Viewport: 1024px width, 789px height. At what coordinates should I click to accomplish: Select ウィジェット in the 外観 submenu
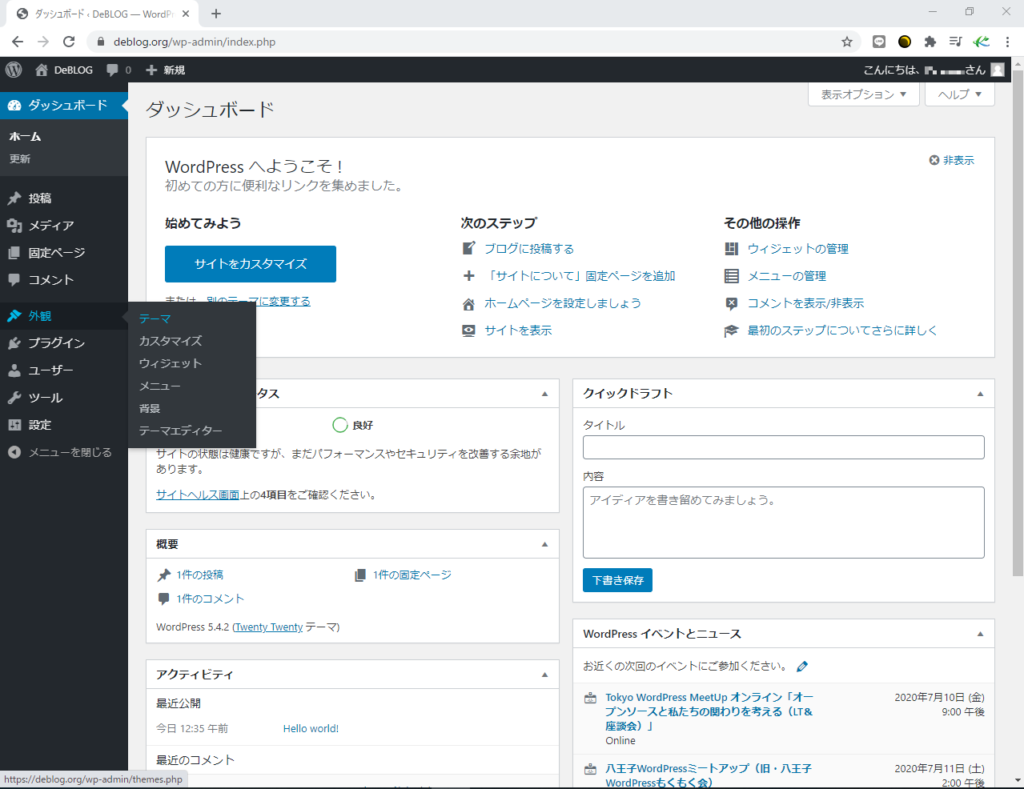click(x=170, y=363)
